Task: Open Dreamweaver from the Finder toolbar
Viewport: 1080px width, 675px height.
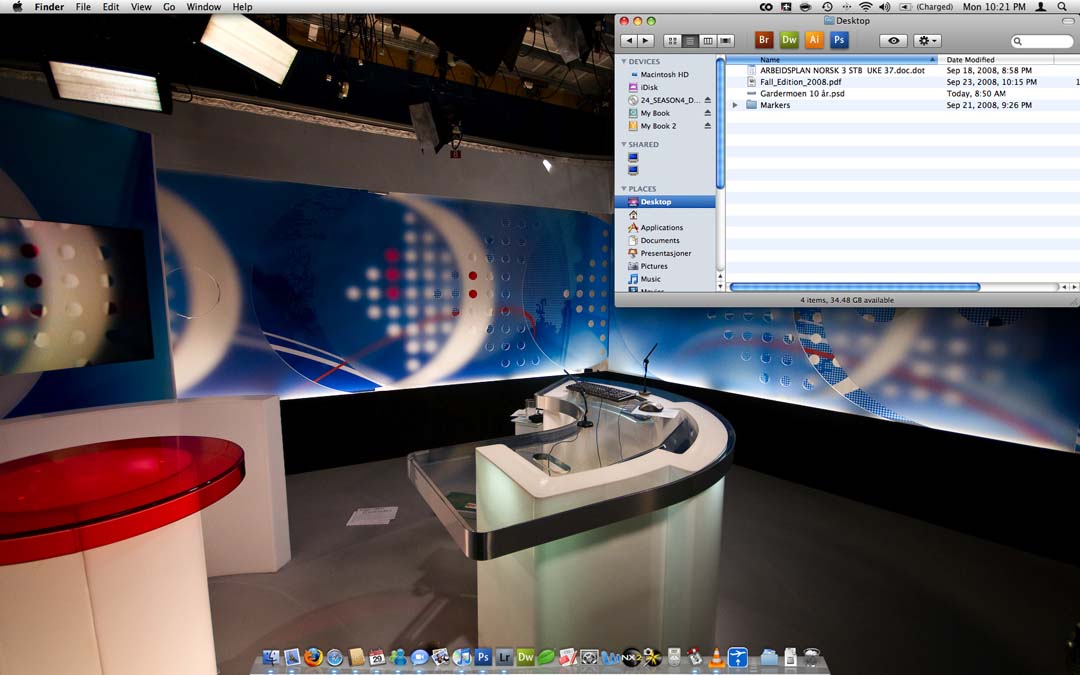Action: point(789,40)
